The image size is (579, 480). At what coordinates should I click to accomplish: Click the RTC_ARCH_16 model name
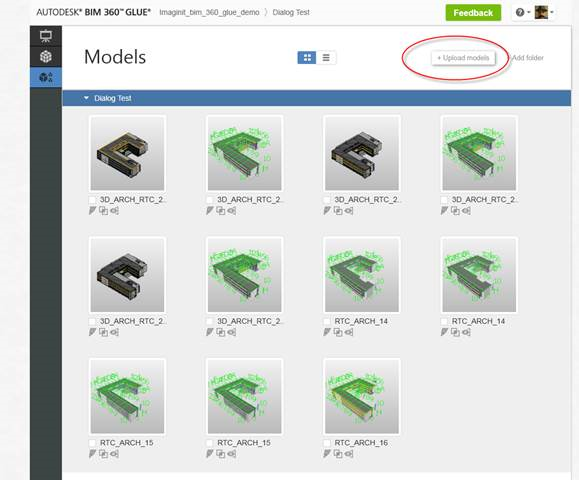click(361, 443)
